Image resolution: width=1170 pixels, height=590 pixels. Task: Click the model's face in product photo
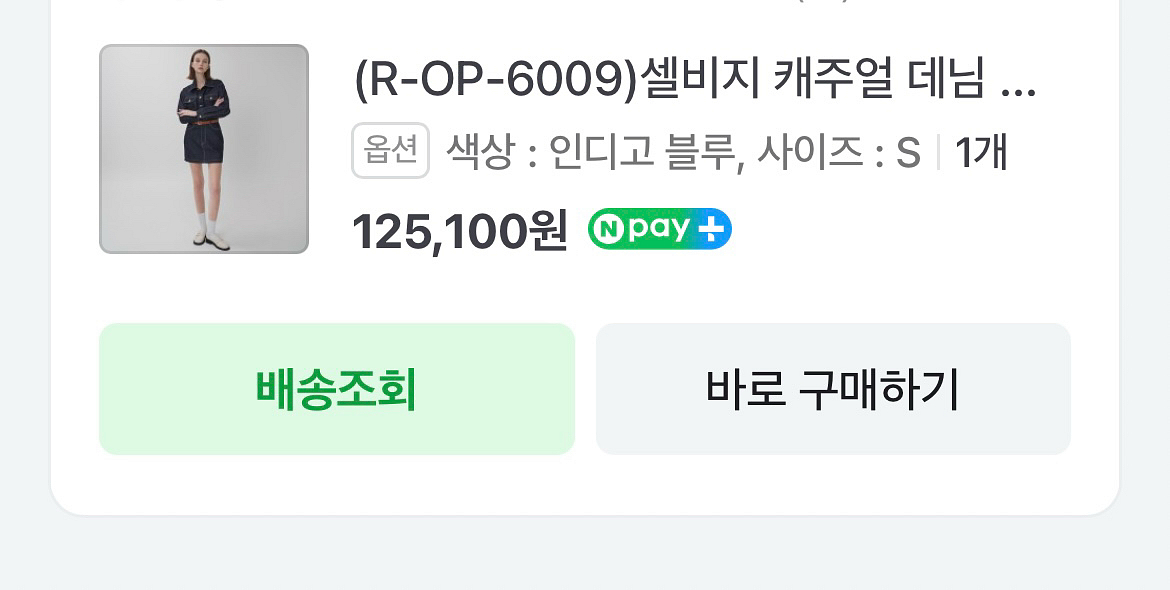[201, 61]
